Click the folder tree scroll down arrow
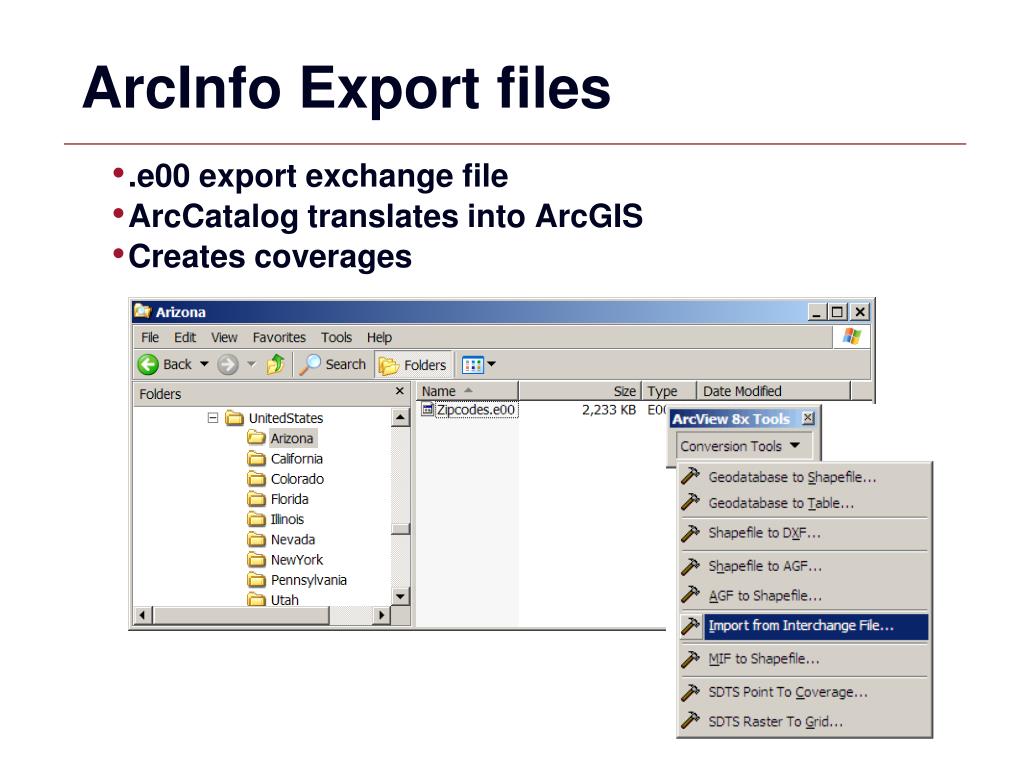 pos(400,596)
